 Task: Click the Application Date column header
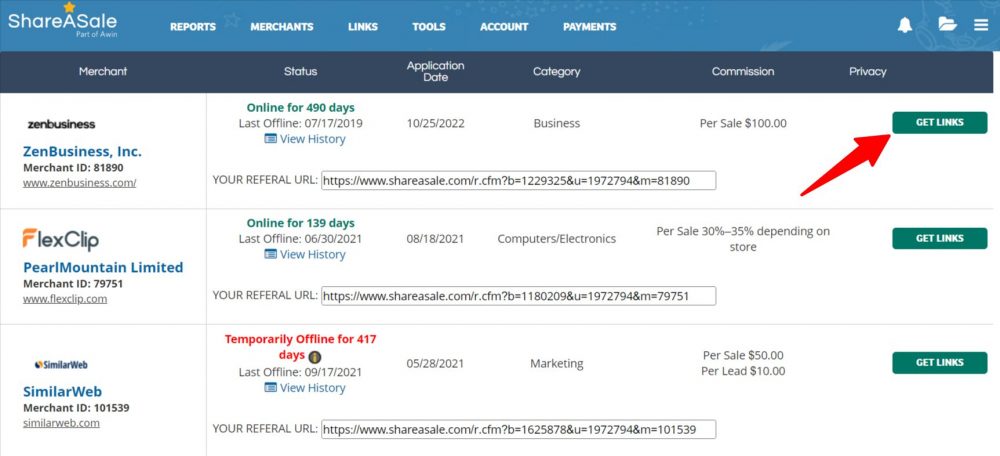[436, 71]
